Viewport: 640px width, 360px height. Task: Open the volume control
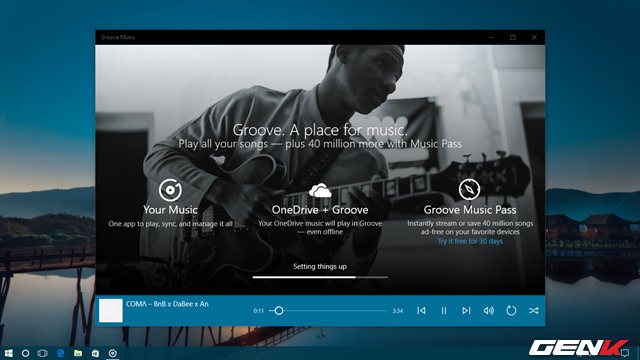[x=489, y=311]
